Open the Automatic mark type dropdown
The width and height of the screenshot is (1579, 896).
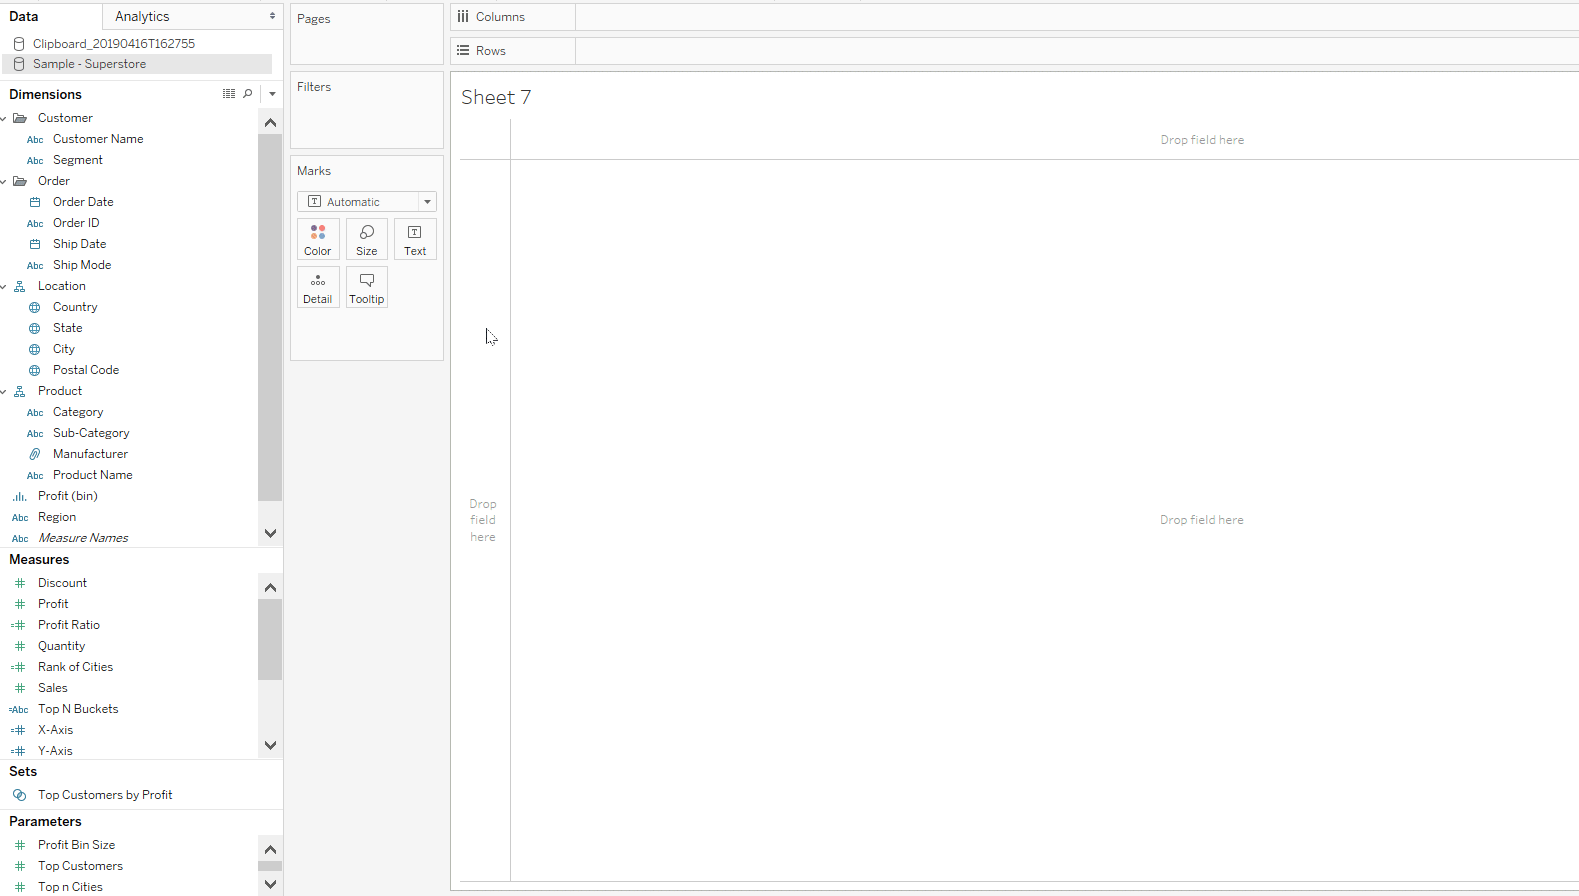tap(367, 202)
